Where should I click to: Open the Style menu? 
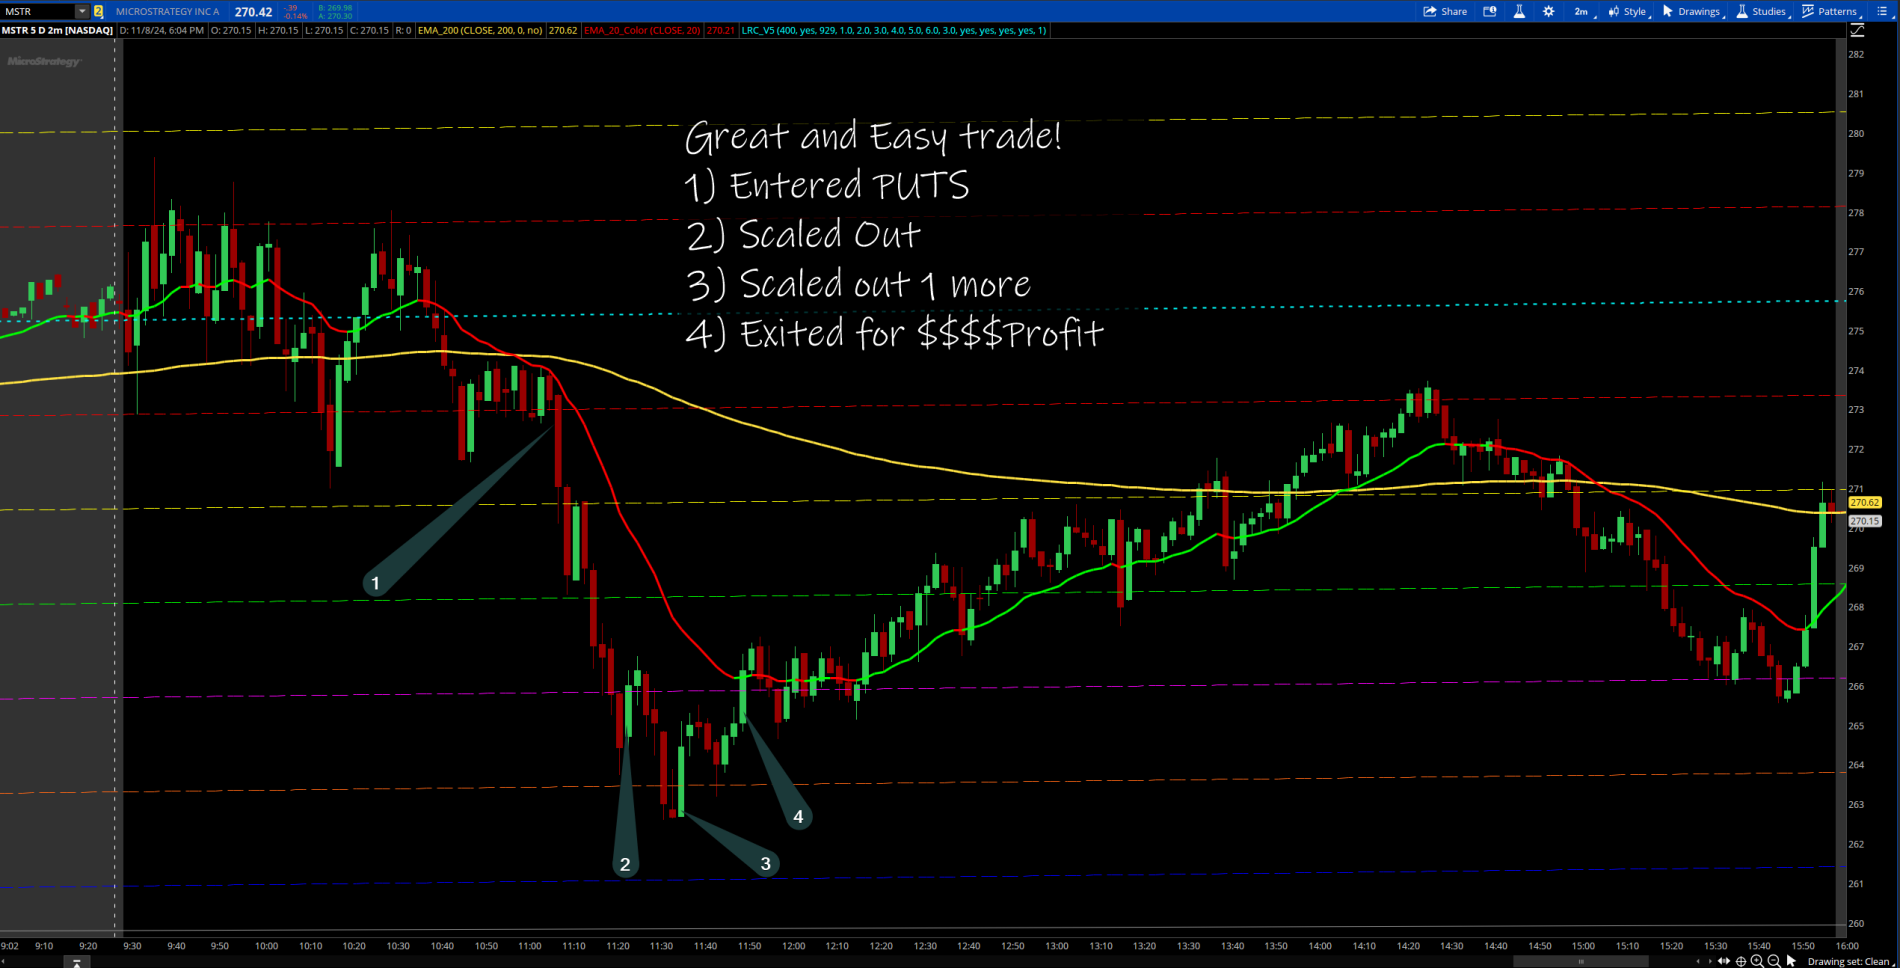point(1627,12)
